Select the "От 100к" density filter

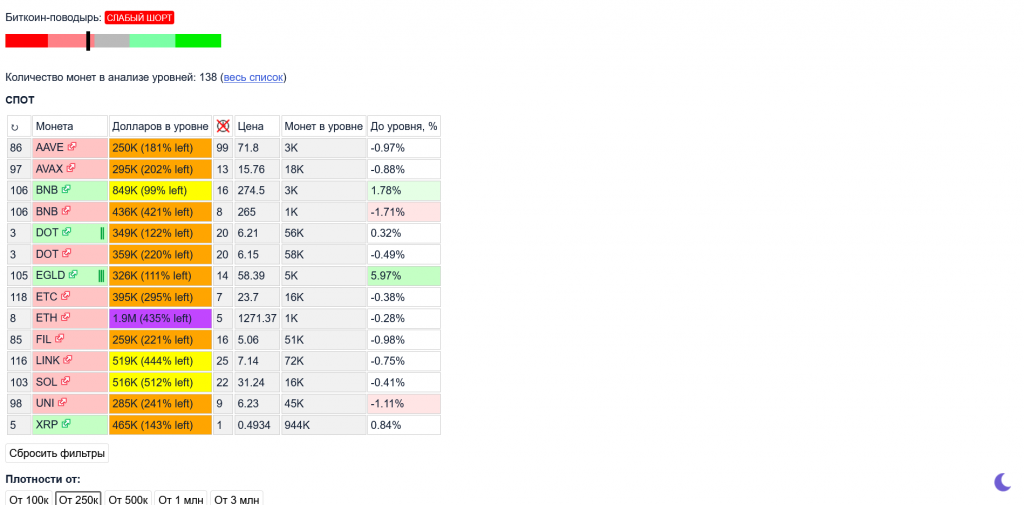tap(29, 499)
